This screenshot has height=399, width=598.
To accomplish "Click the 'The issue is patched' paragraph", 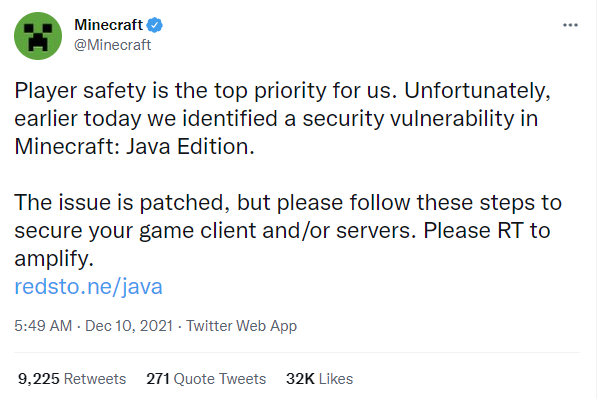I will [288, 230].
